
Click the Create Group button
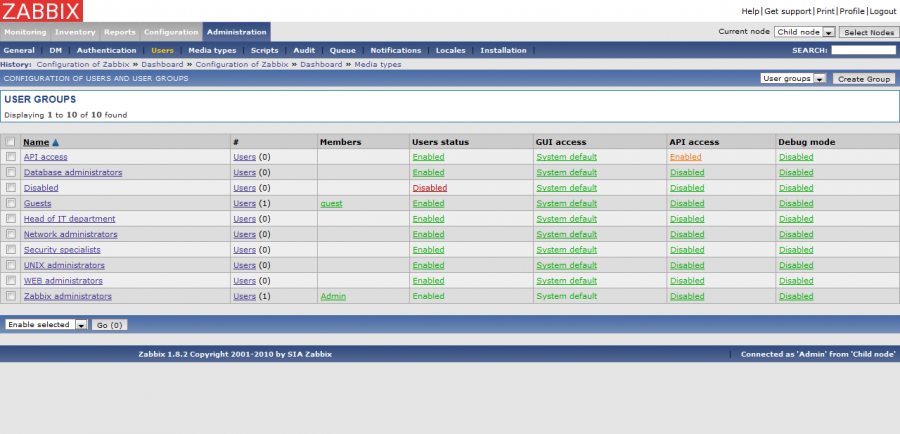coord(863,79)
